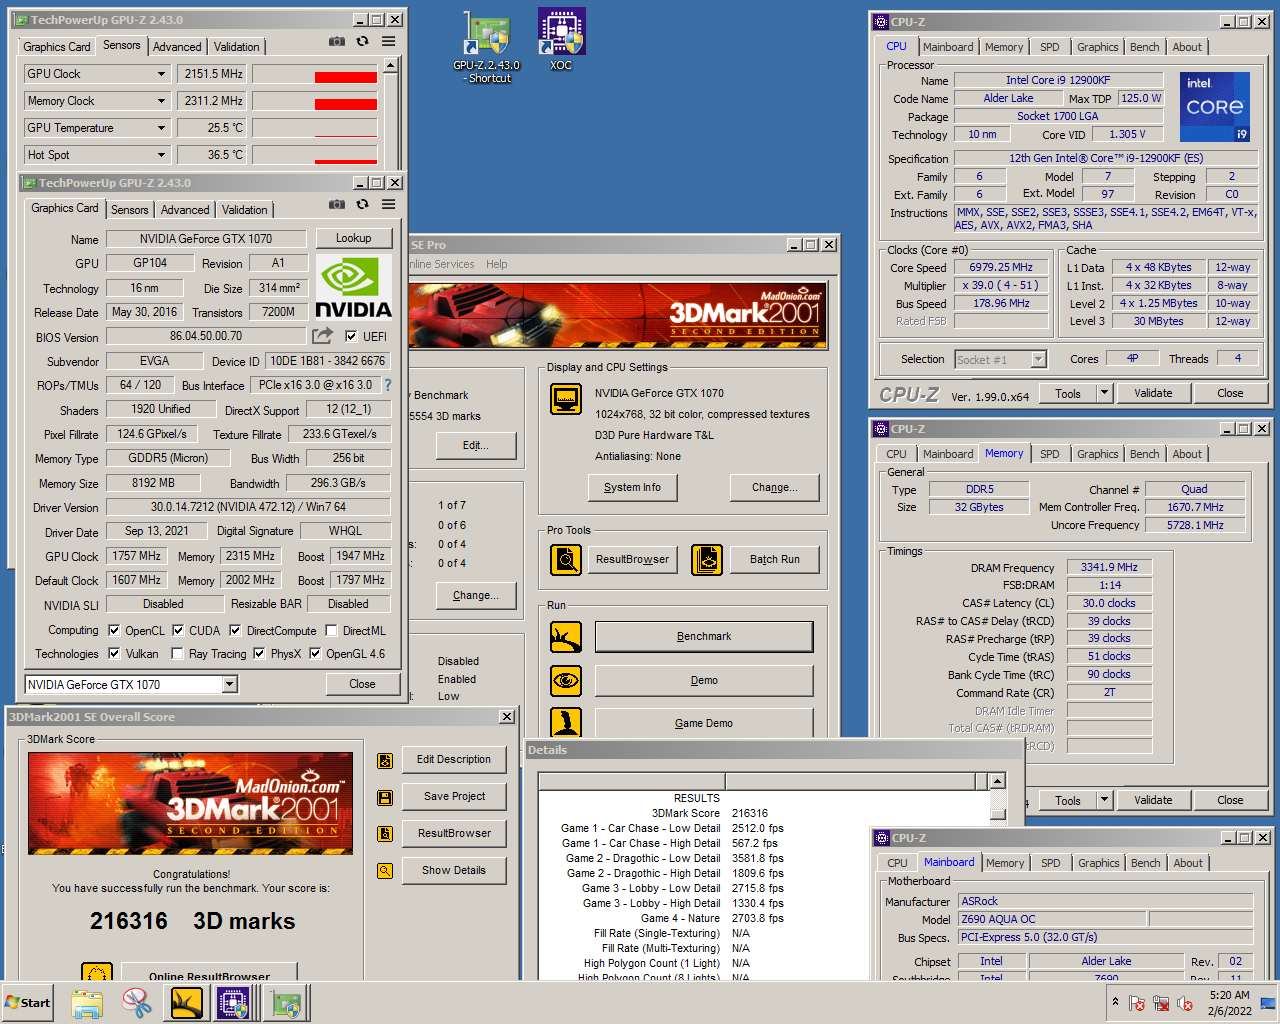This screenshot has width=1280, height=1024.
Task: Toggle the Vulkan checkbox
Action: pyautogui.click(x=115, y=654)
